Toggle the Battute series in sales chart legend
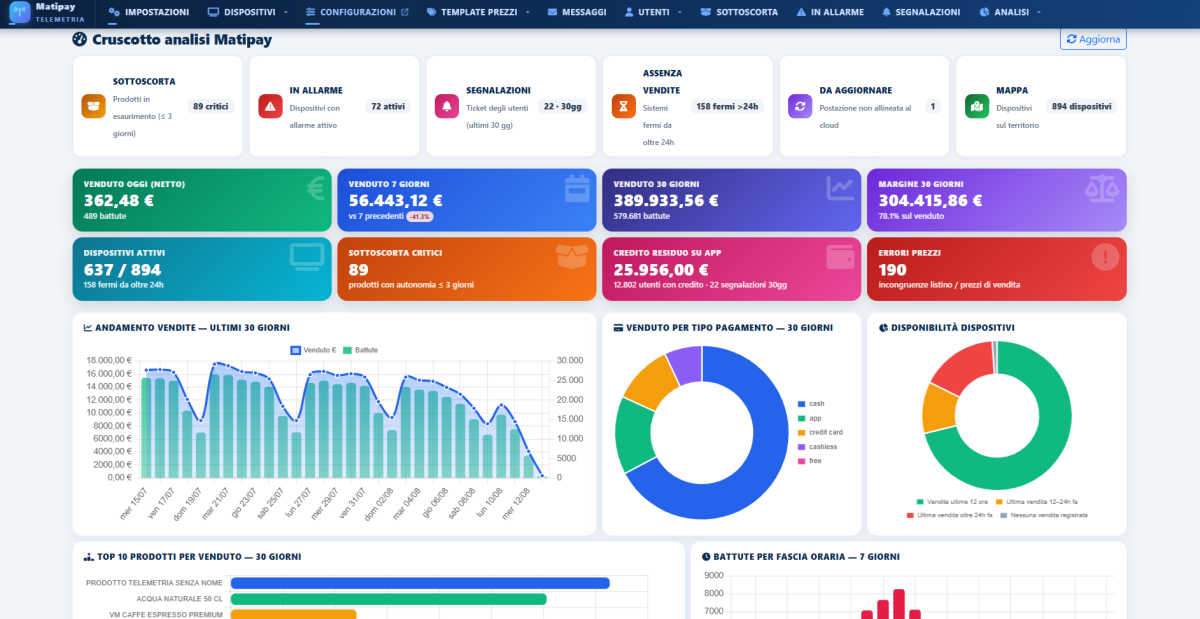Screen dimensions: 1200x619 point(360,350)
